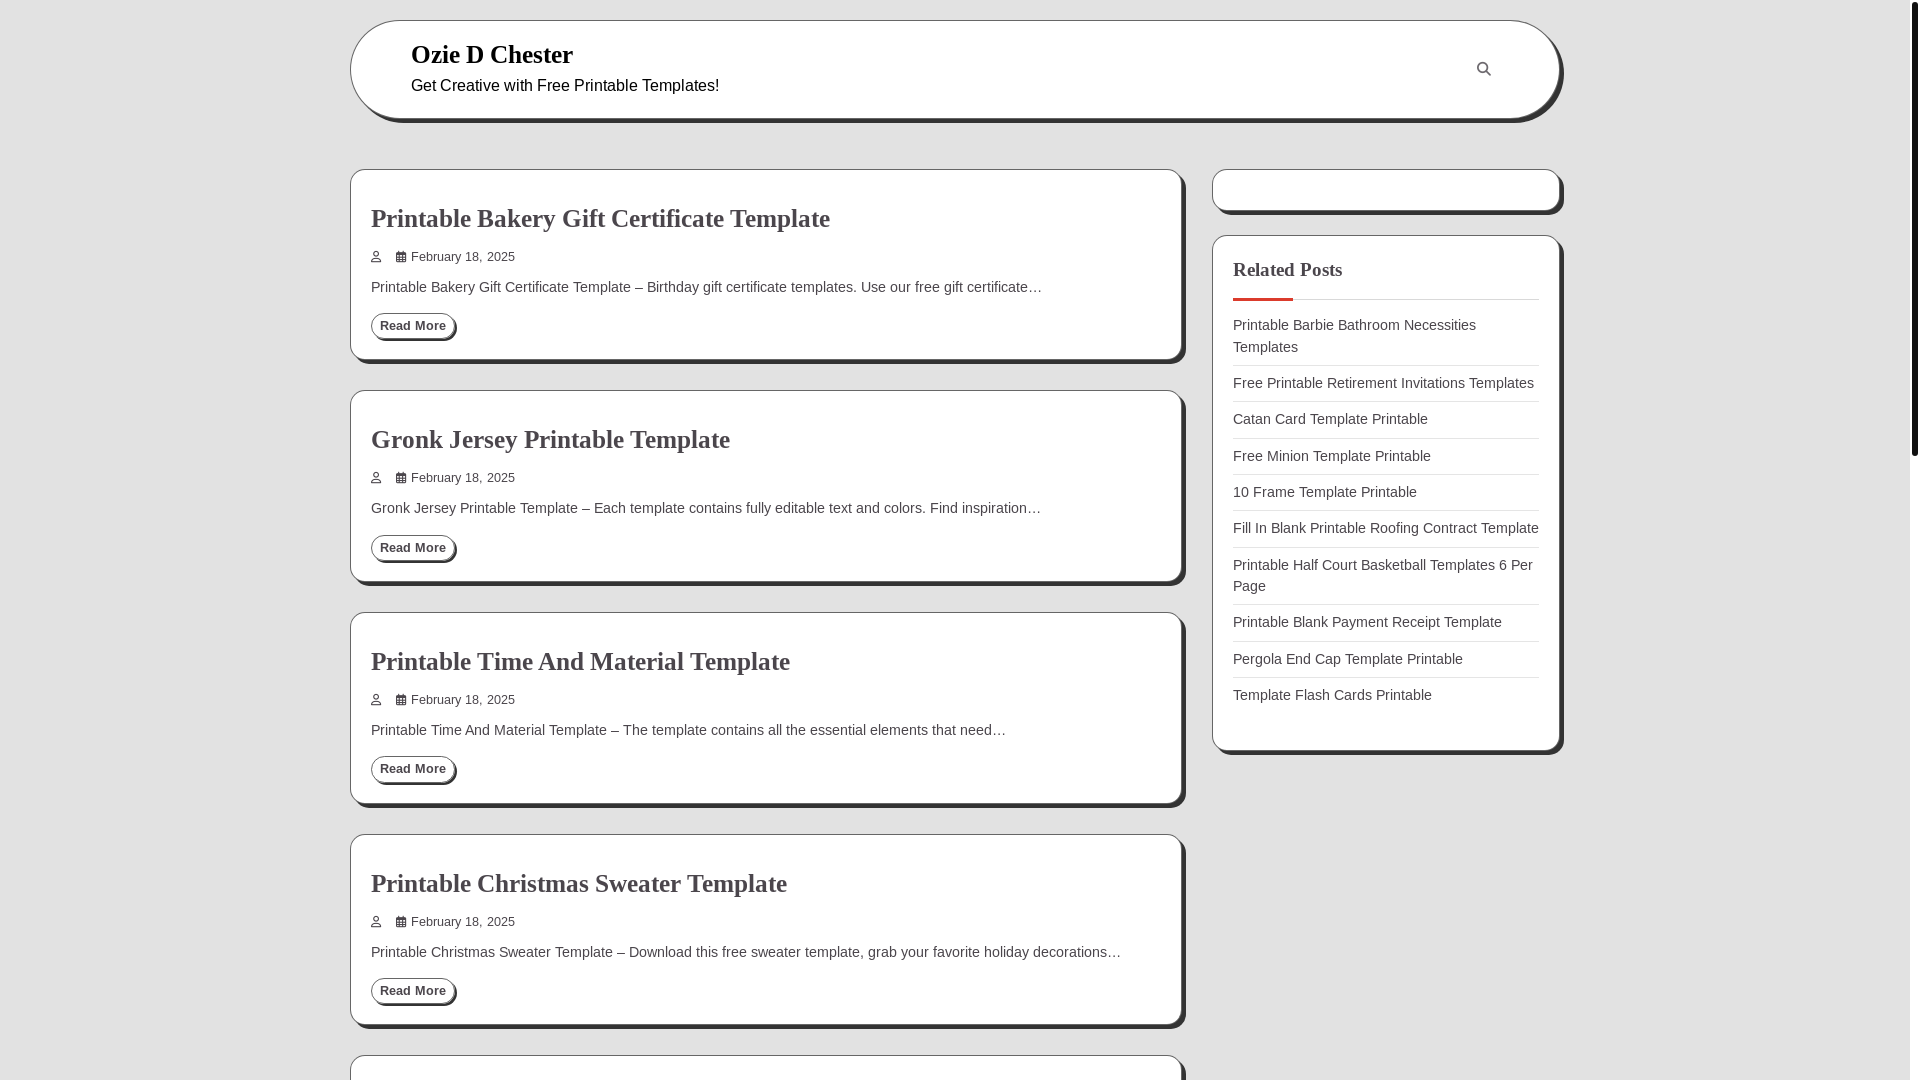1920x1080 pixels.
Task: Open Printable Christmas Sweater Template heading
Action: (x=579, y=884)
